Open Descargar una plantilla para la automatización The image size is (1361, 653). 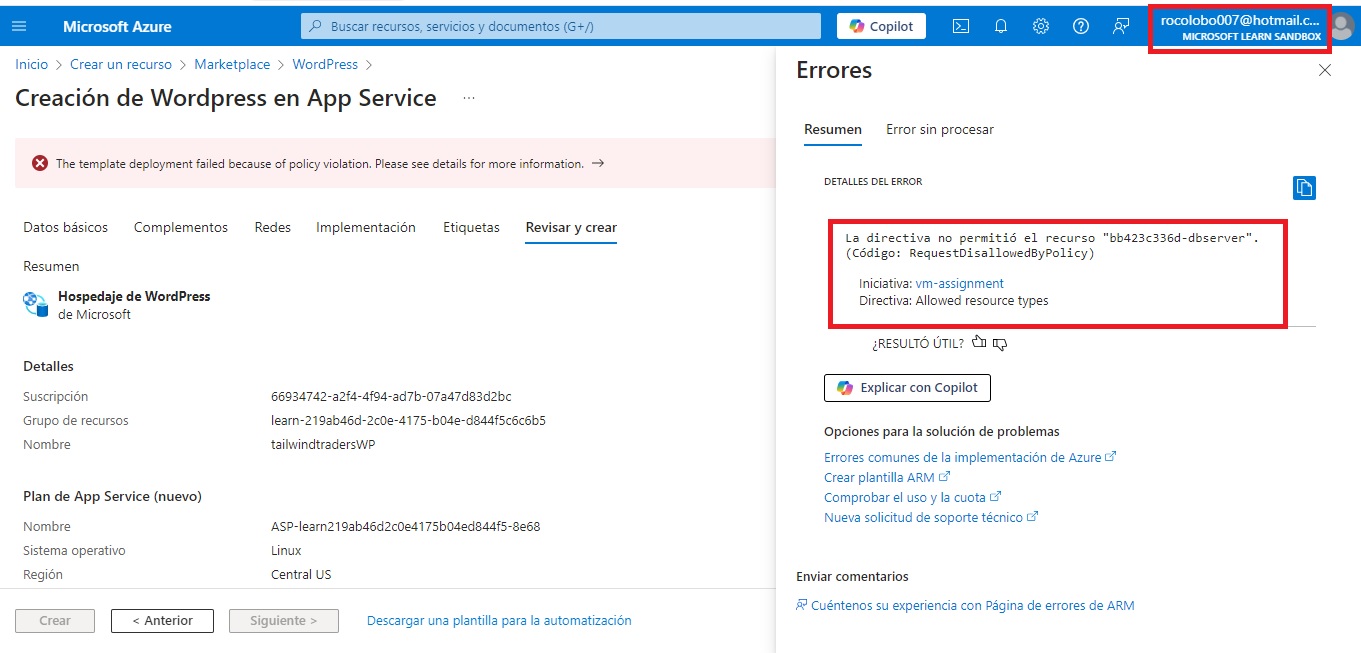click(499, 620)
